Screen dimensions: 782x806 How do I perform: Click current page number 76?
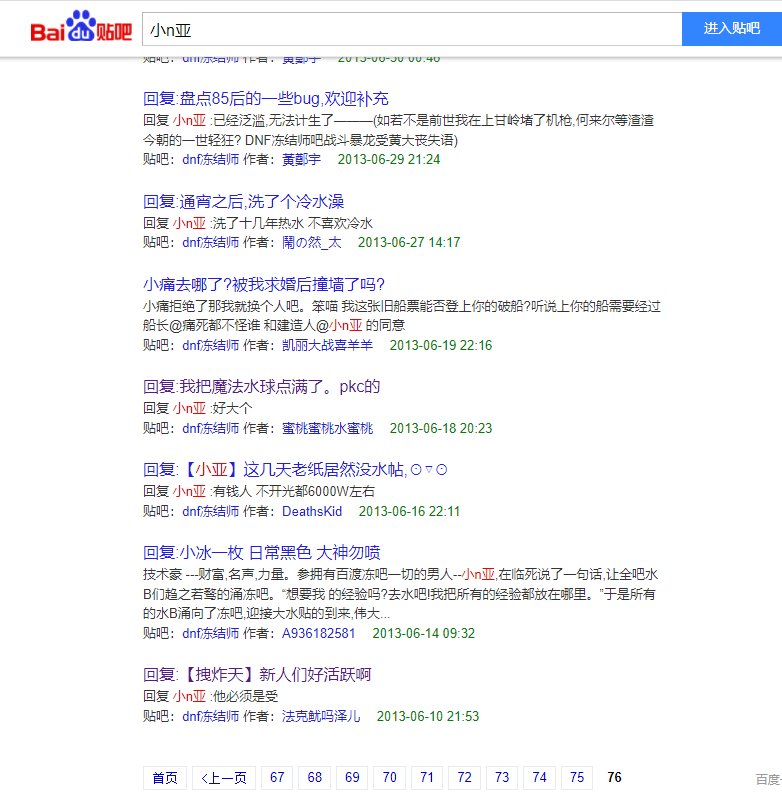[614, 778]
